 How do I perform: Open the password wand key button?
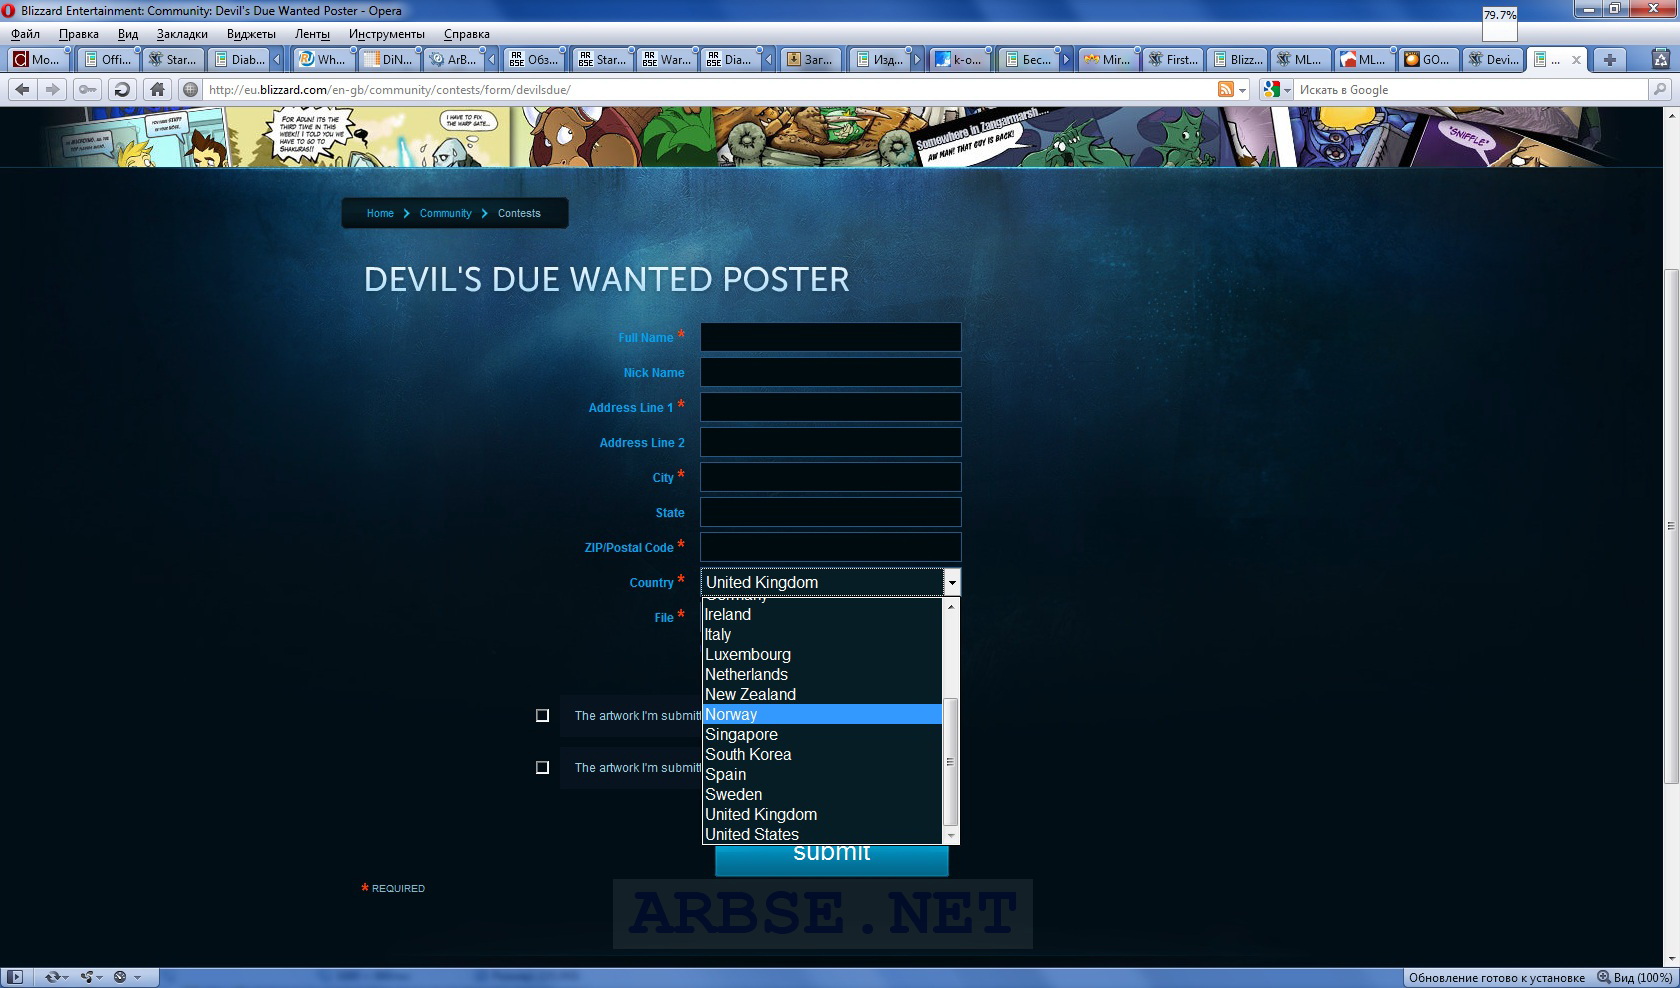[88, 89]
